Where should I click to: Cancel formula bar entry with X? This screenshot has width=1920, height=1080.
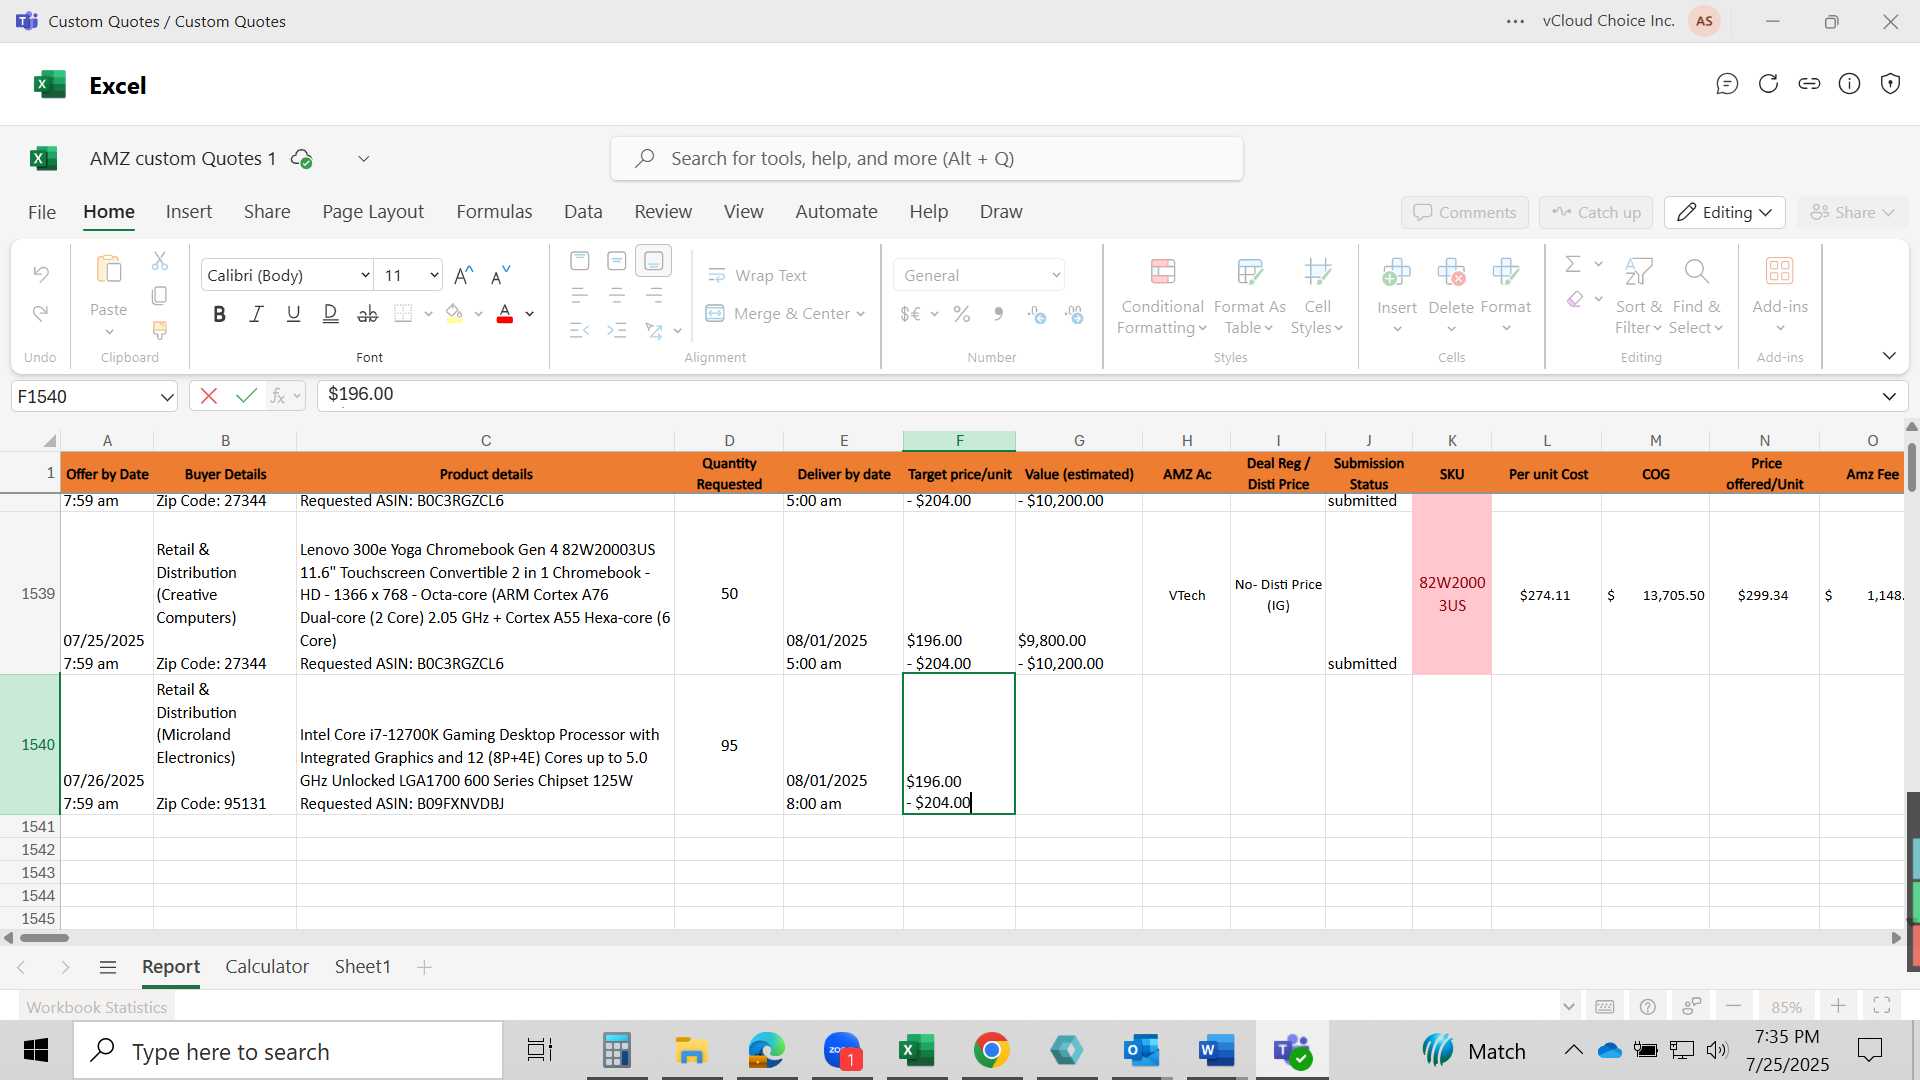209,396
